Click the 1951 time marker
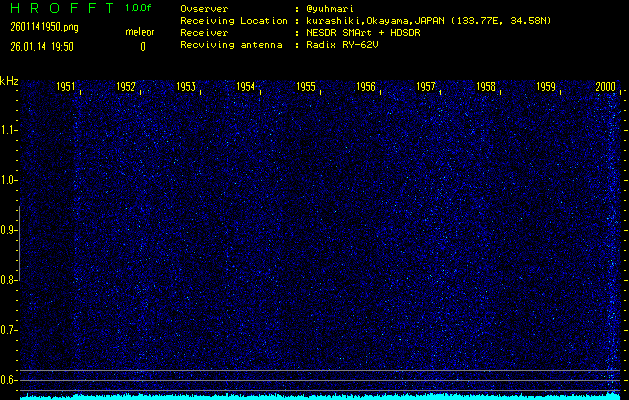Viewport: 629px width, 400px height. pyautogui.click(x=65, y=87)
